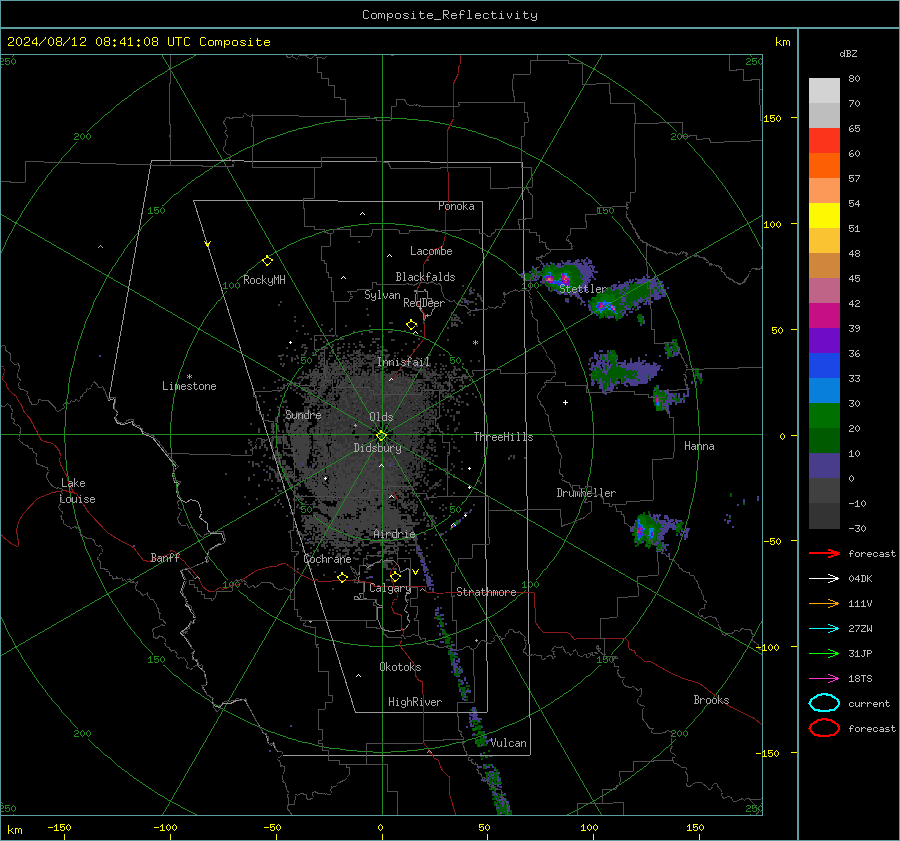Click the white plus marker west of Hanna
Viewport: 900px width, 841px height.
pyautogui.click(x=565, y=402)
